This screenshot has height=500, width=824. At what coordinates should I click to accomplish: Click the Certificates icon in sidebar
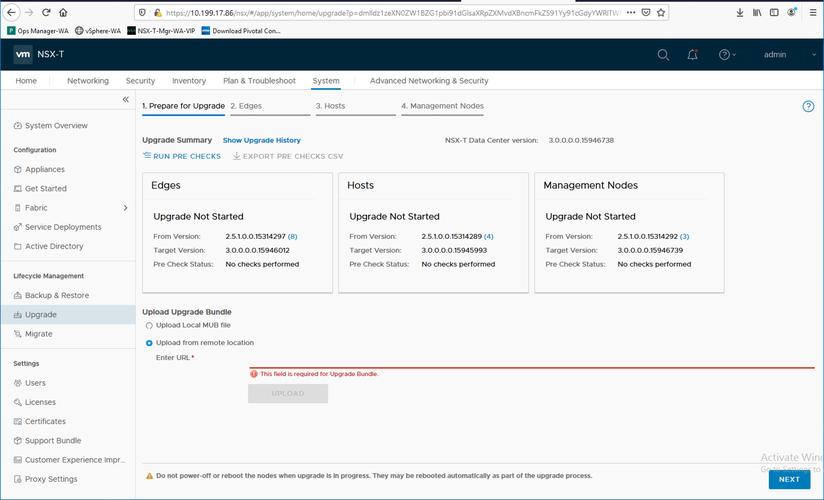coord(17,421)
